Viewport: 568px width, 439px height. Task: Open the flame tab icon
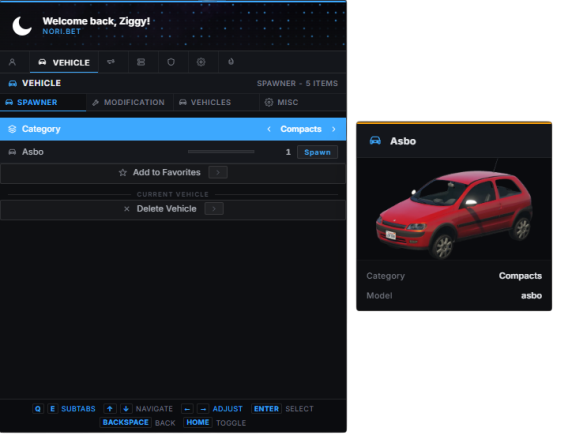point(231,62)
